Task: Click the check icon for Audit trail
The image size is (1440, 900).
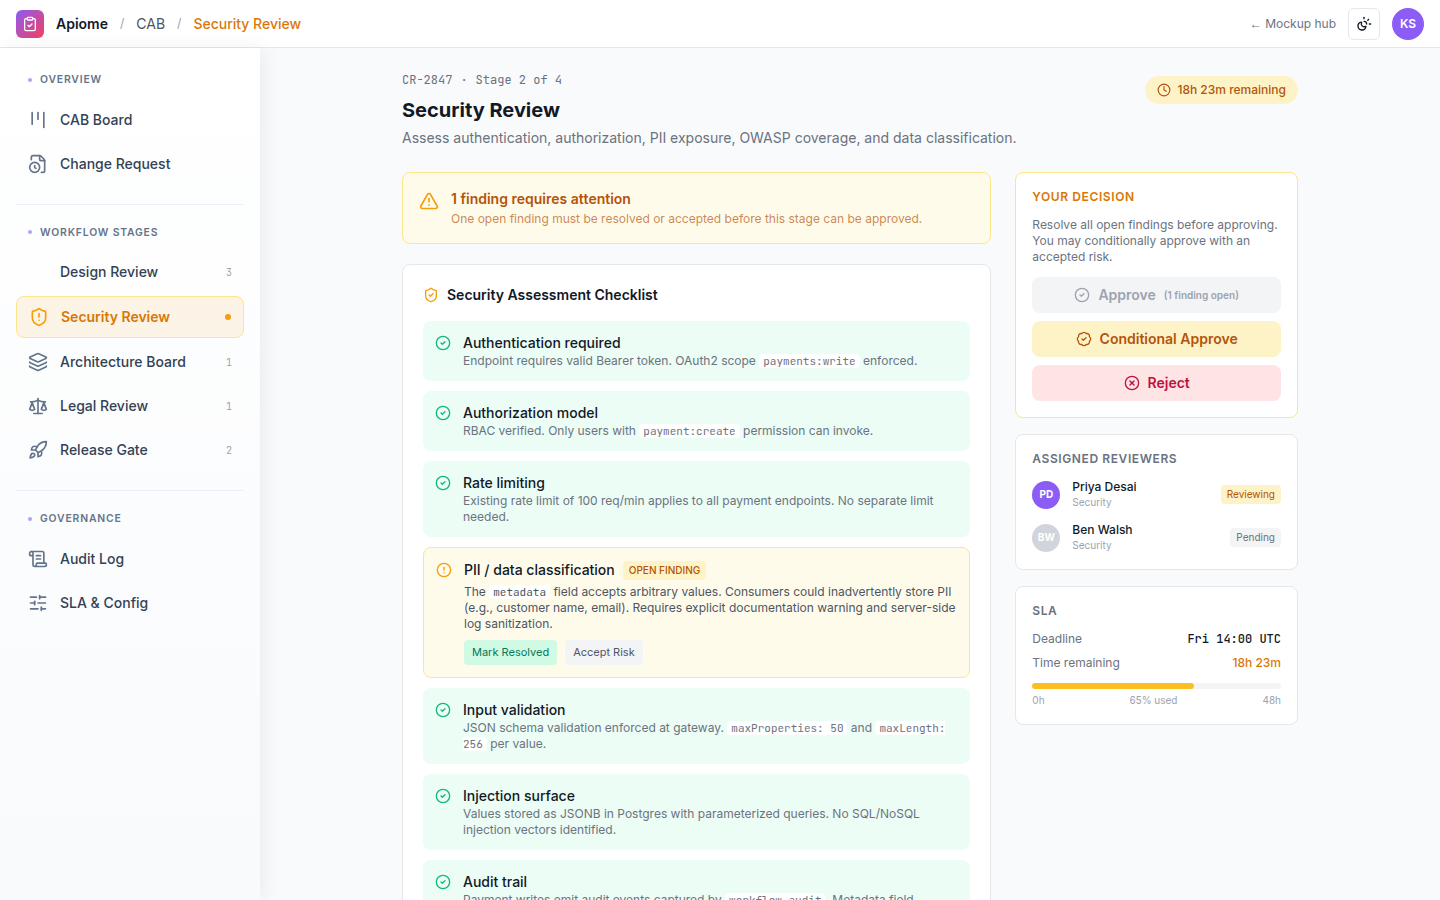Action: pos(443,882)
